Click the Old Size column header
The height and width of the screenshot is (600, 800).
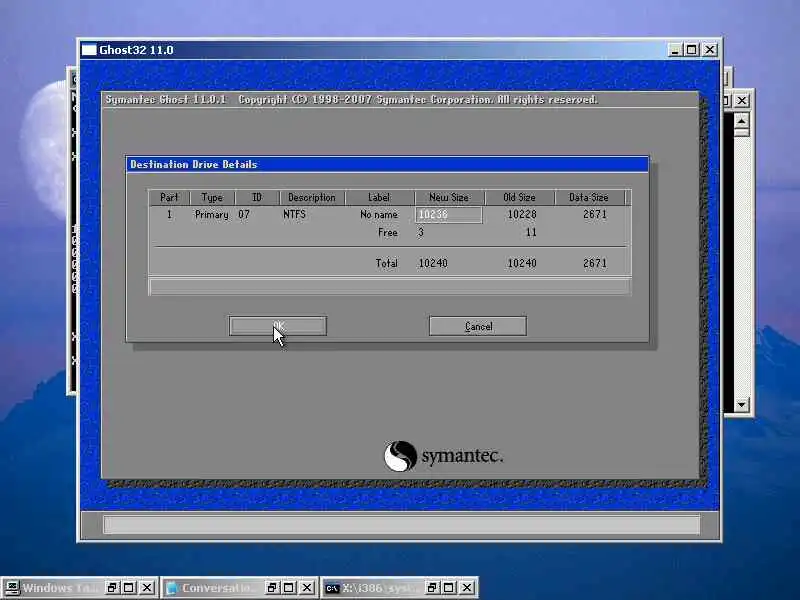[x=519, y=197]
